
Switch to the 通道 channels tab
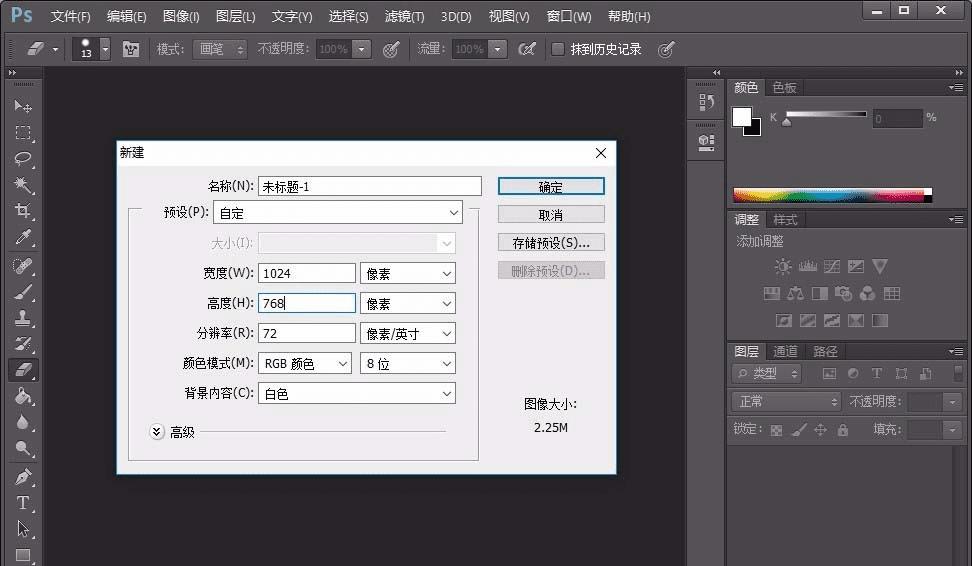786,351
